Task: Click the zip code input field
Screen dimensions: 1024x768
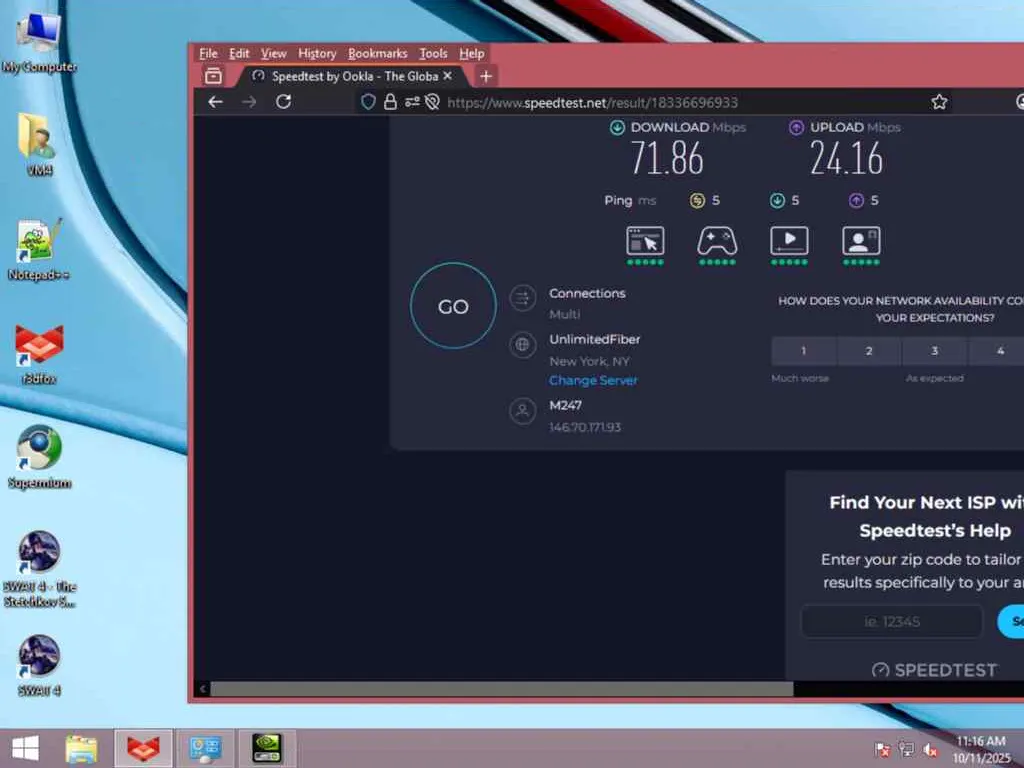Action: tap(891, 621)
